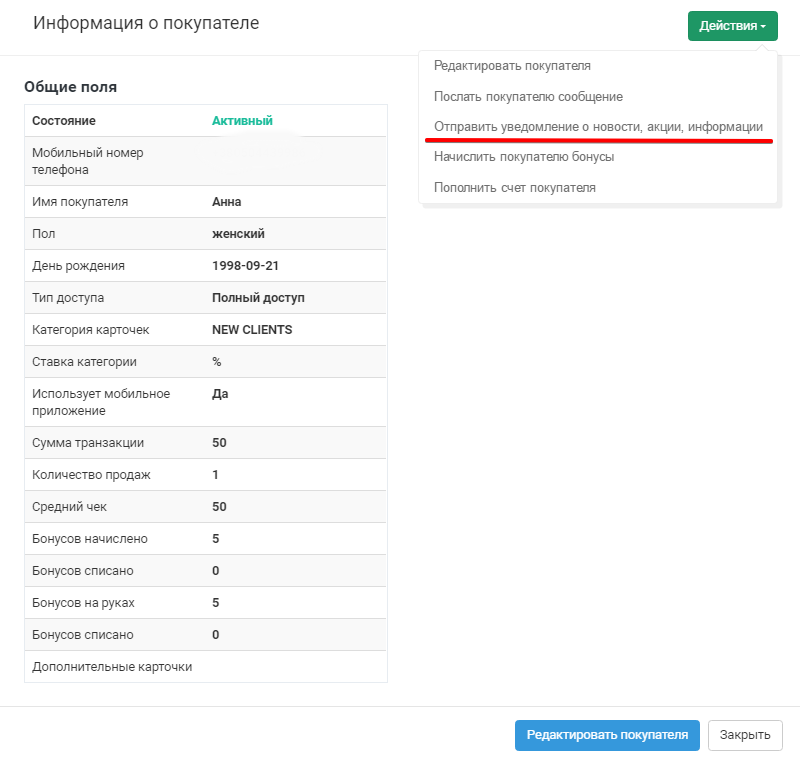Select Пополнить счет покупателя menu item
The image size is (800, 761).
[514, 187]
